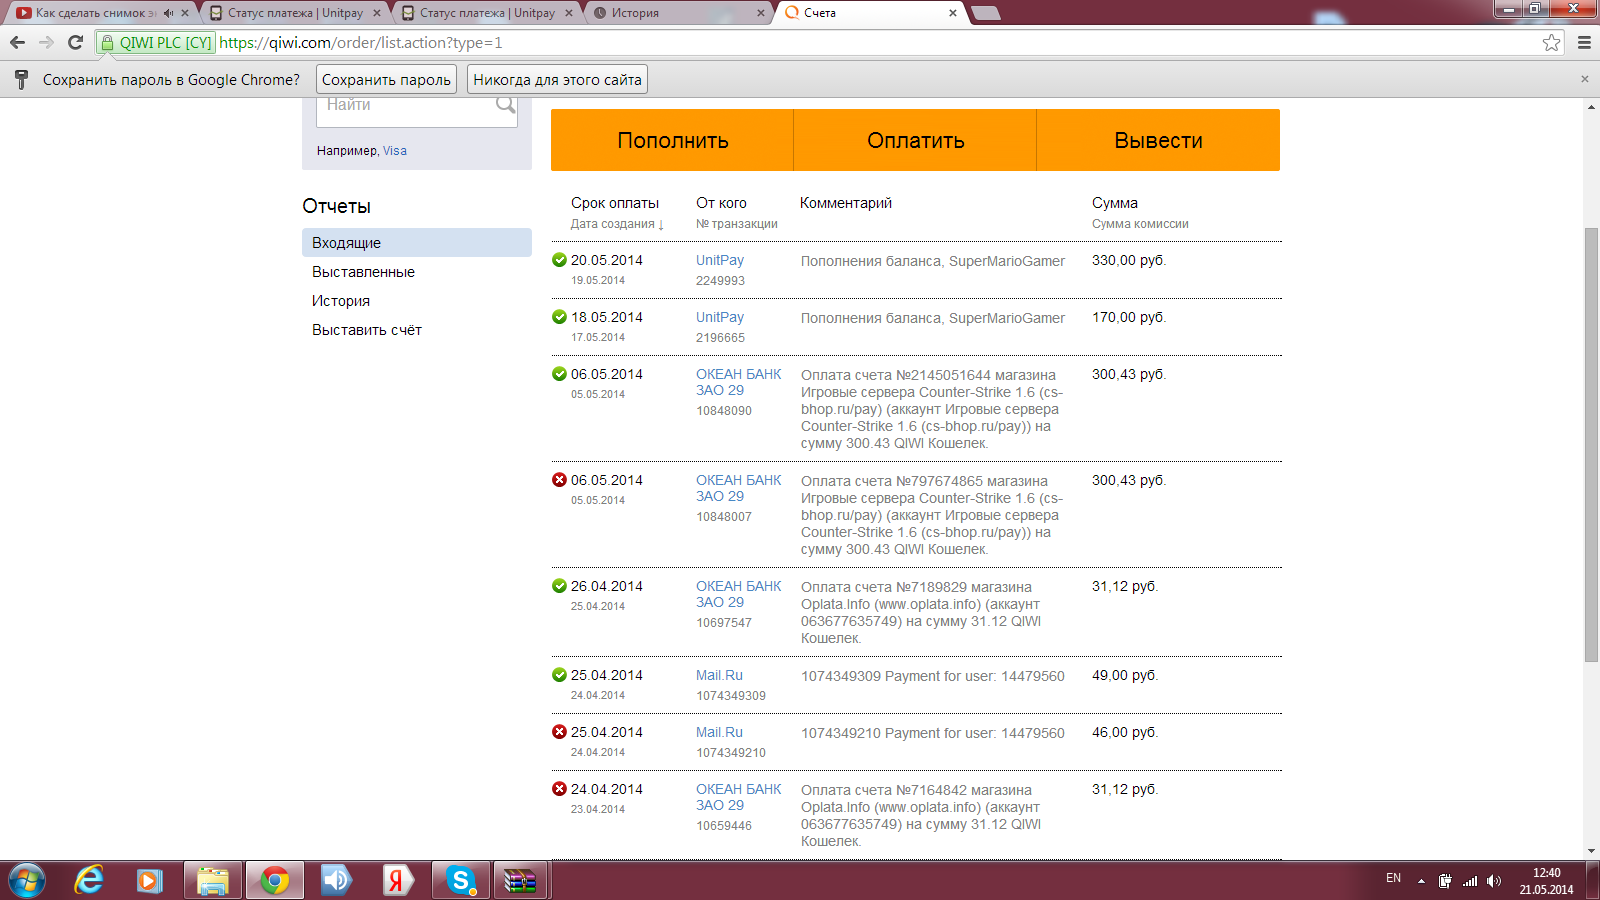The height and width of the screenshot is (900, 1600).
Task: Click the Вывести button
Action: point(1158,140)
